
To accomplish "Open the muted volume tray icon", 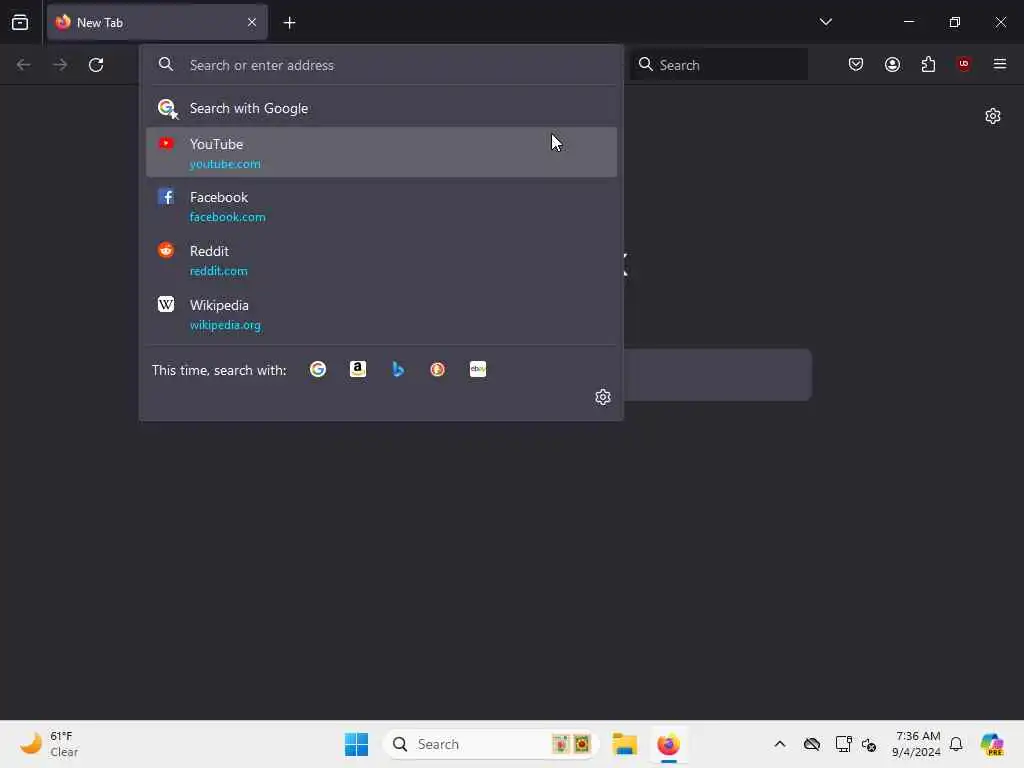I will coord(869,744).
